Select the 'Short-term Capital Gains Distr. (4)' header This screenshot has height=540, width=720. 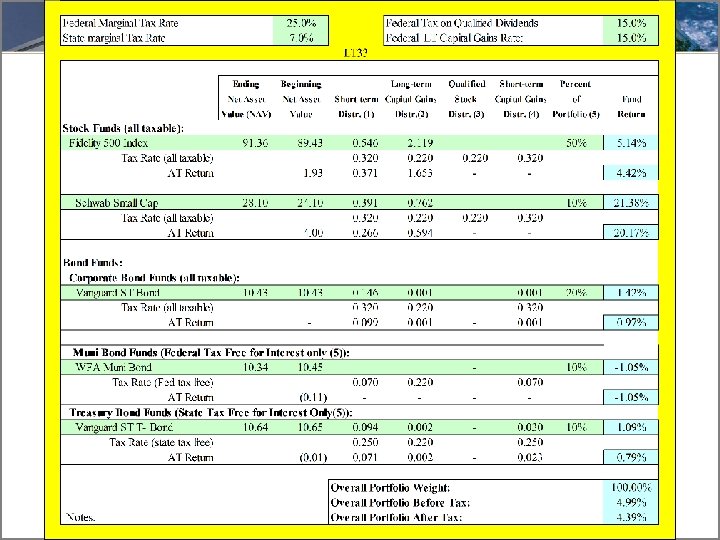pos(521,99)
